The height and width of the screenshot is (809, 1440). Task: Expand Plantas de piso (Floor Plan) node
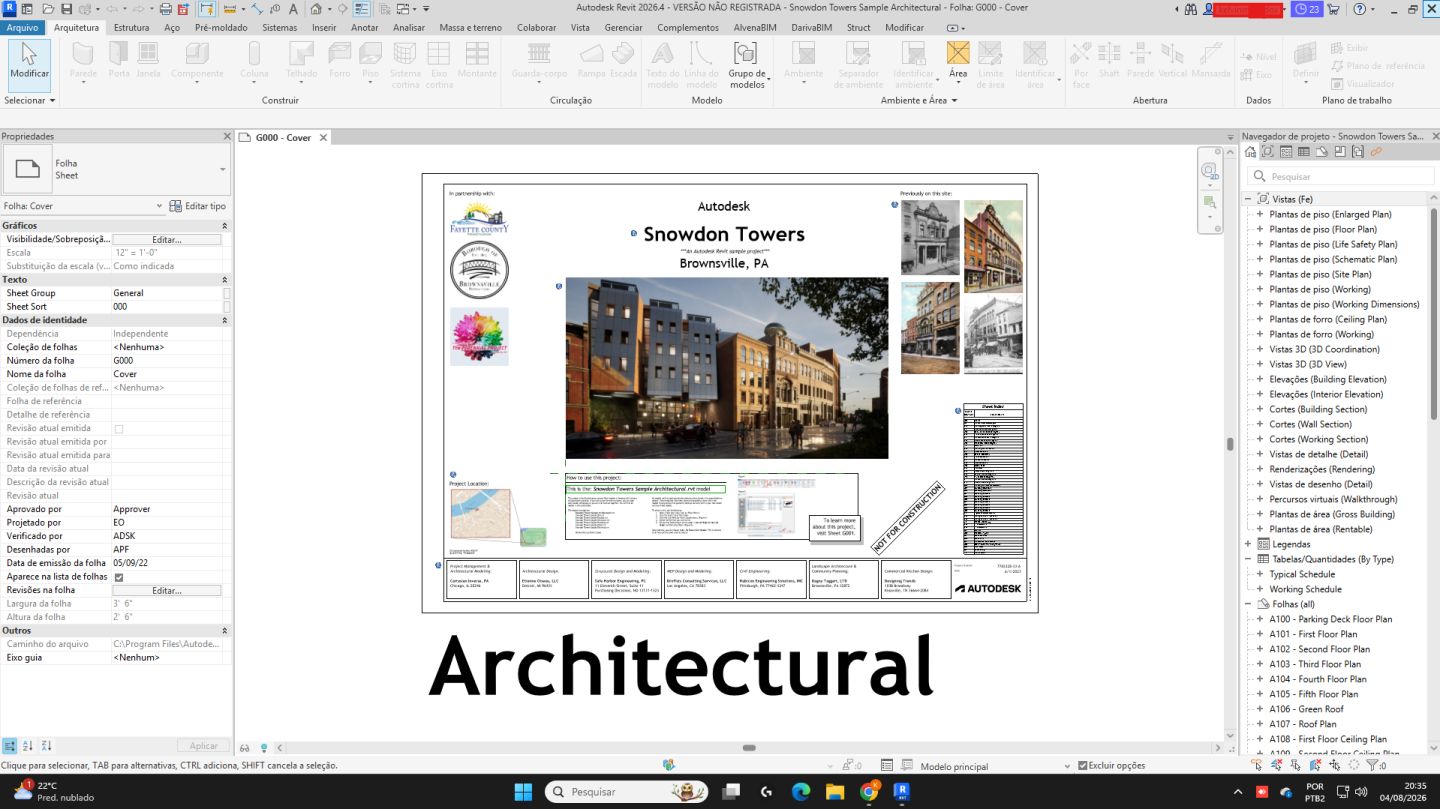pos(1260,229)
